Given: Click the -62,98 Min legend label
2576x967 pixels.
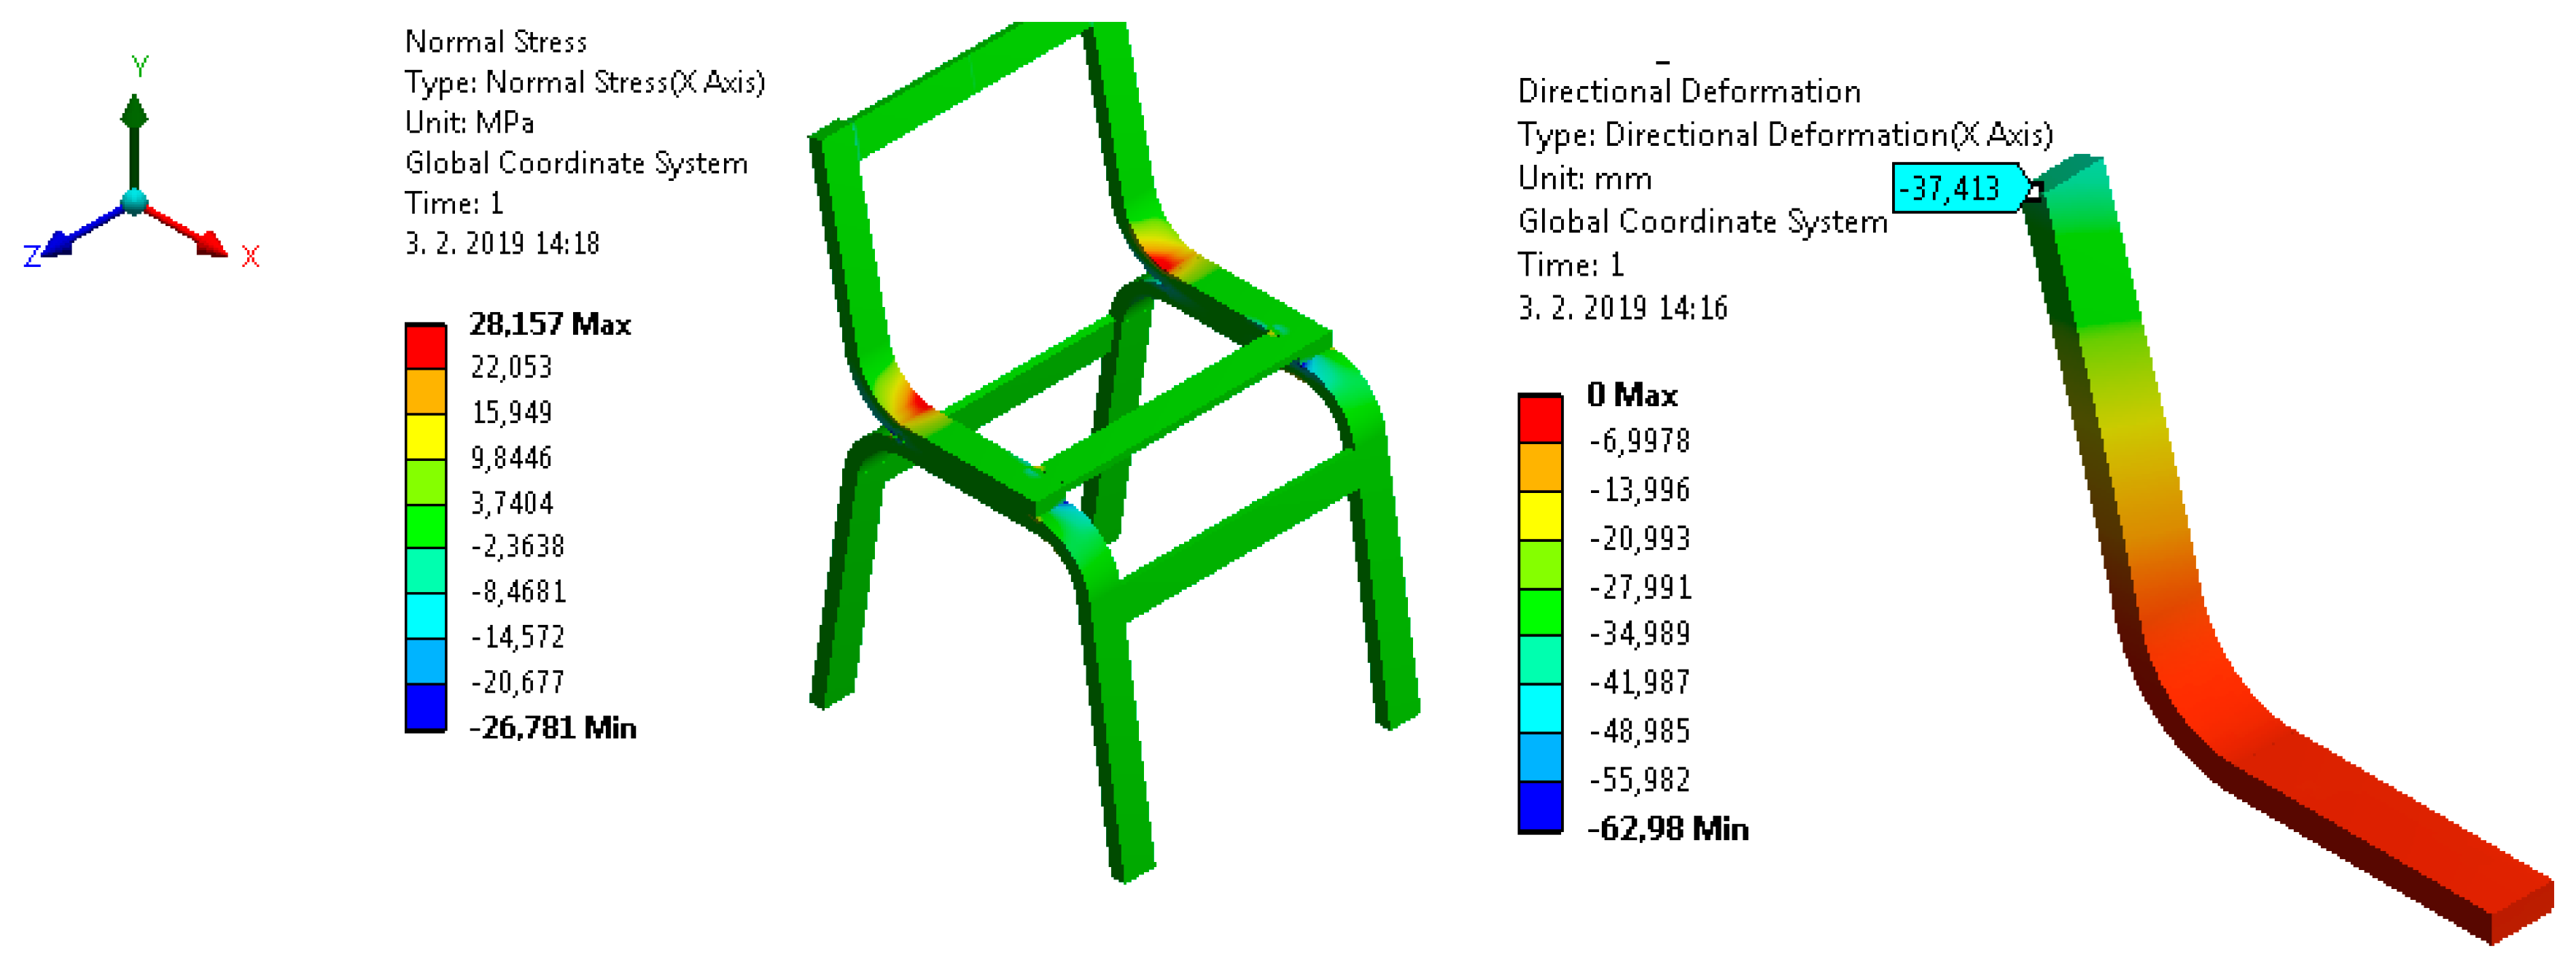Looking at the screenshot, I should pos(1667,828).
